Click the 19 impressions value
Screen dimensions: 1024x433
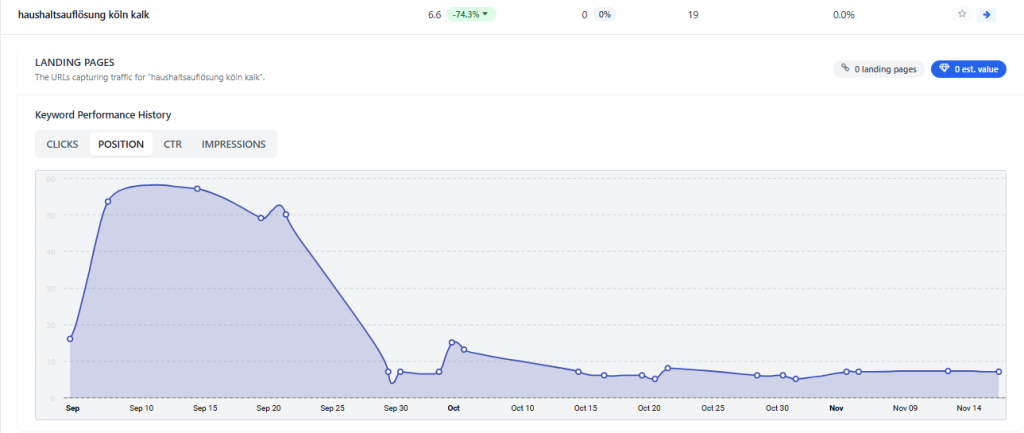click(x=693, y=14)
